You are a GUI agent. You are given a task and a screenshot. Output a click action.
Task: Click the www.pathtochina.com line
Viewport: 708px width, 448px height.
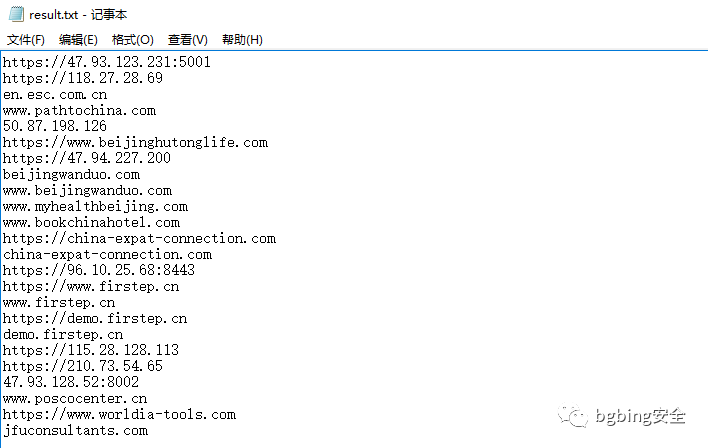pyautogui.click(x=79, y=110)
